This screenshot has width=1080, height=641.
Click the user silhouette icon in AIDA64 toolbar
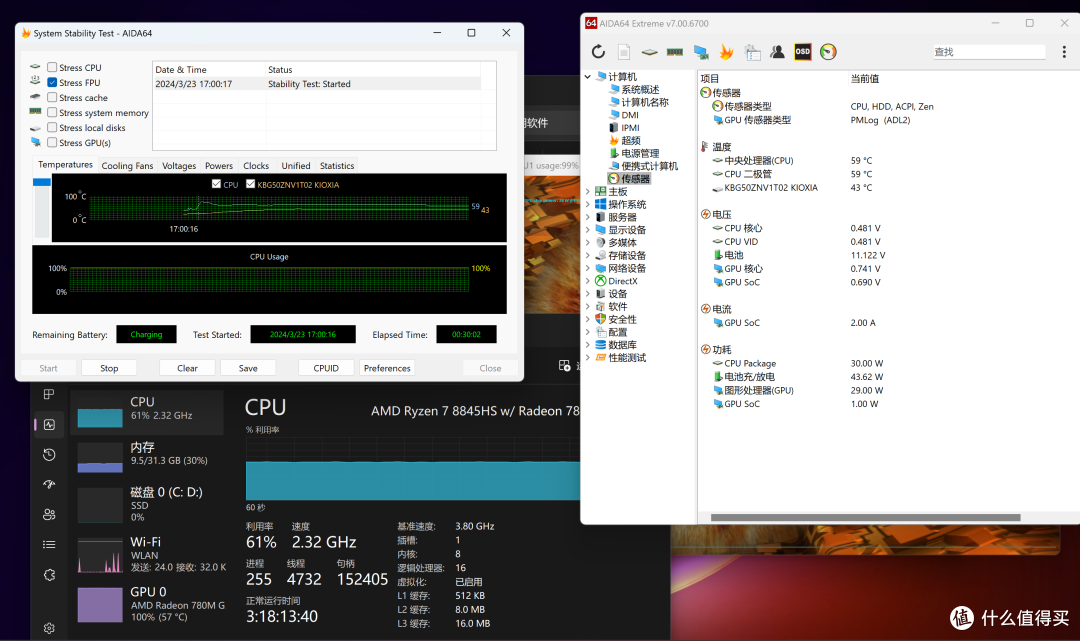[x=778, y=52]
